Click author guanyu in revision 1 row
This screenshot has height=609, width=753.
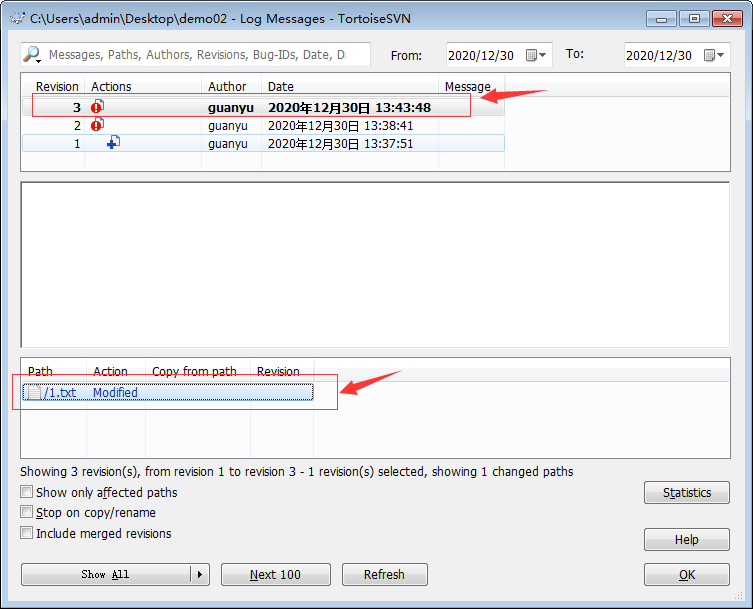(x=228, y=144)
